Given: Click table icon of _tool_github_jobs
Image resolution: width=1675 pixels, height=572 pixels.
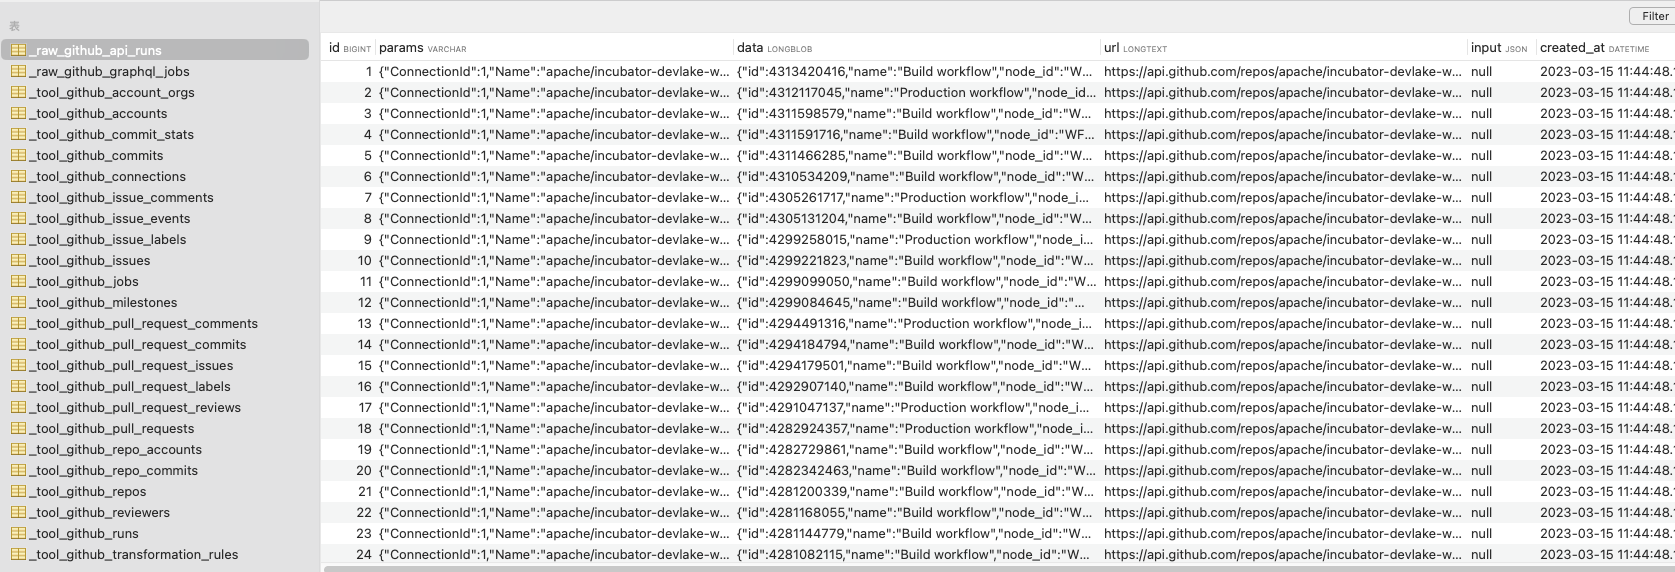Looking at the screenshot, I should point(18,281).
